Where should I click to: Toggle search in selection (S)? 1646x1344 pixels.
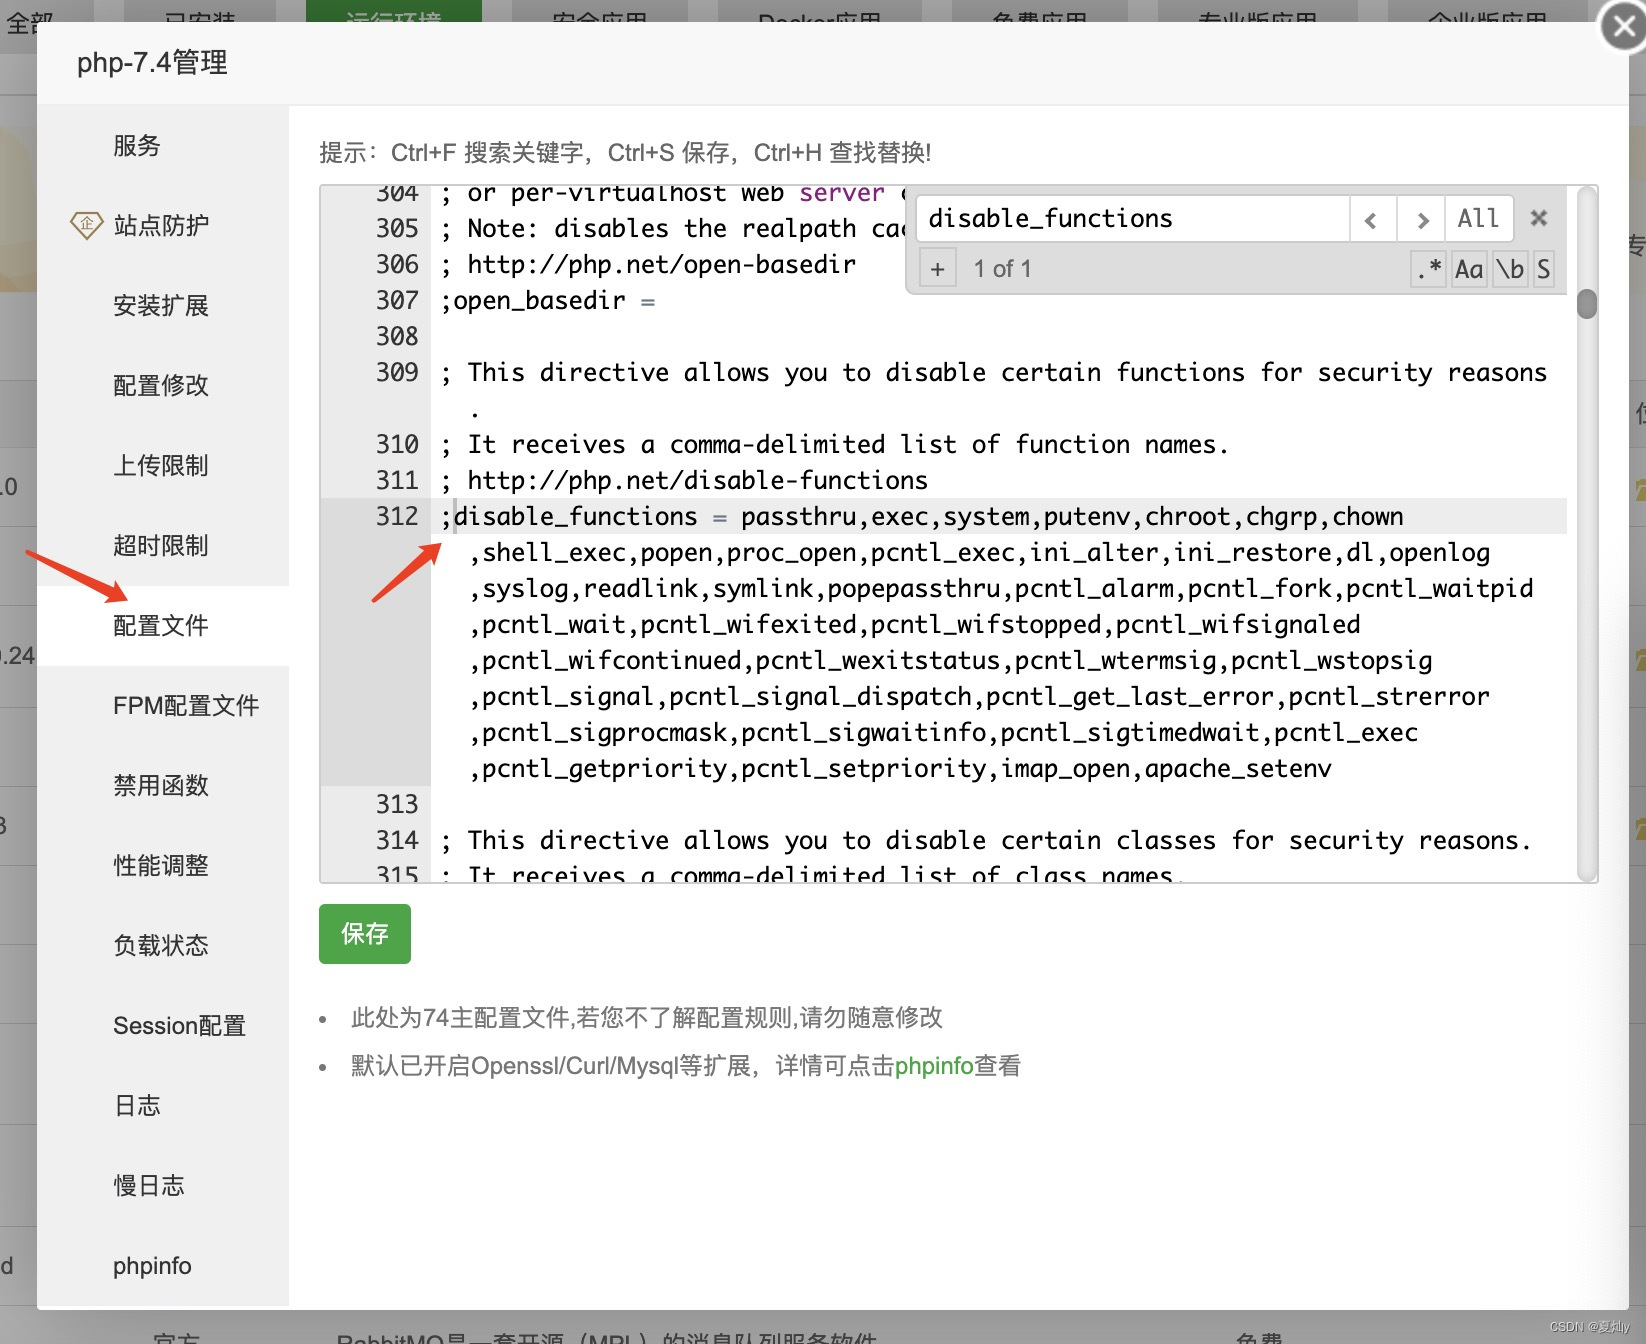(x=1543, y=269)
